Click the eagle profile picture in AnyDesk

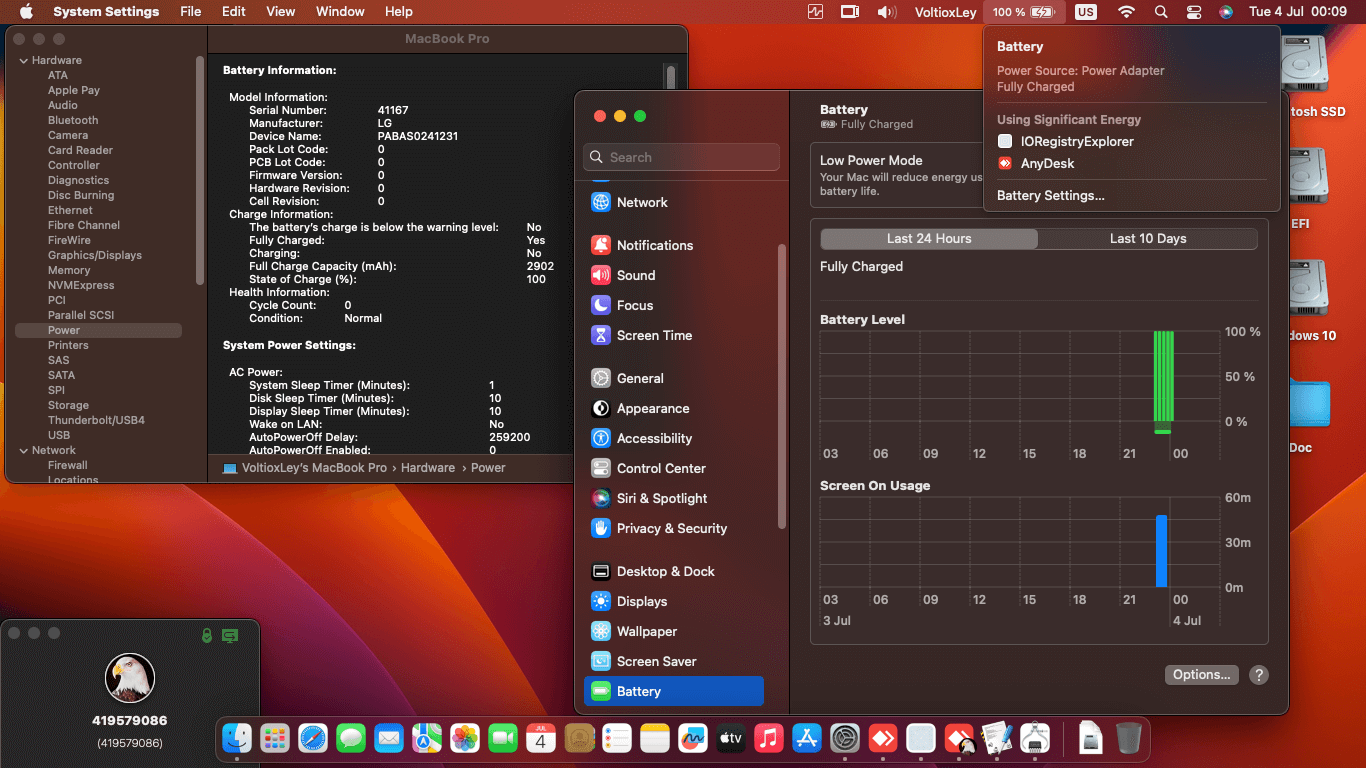(x=130, y=678)
